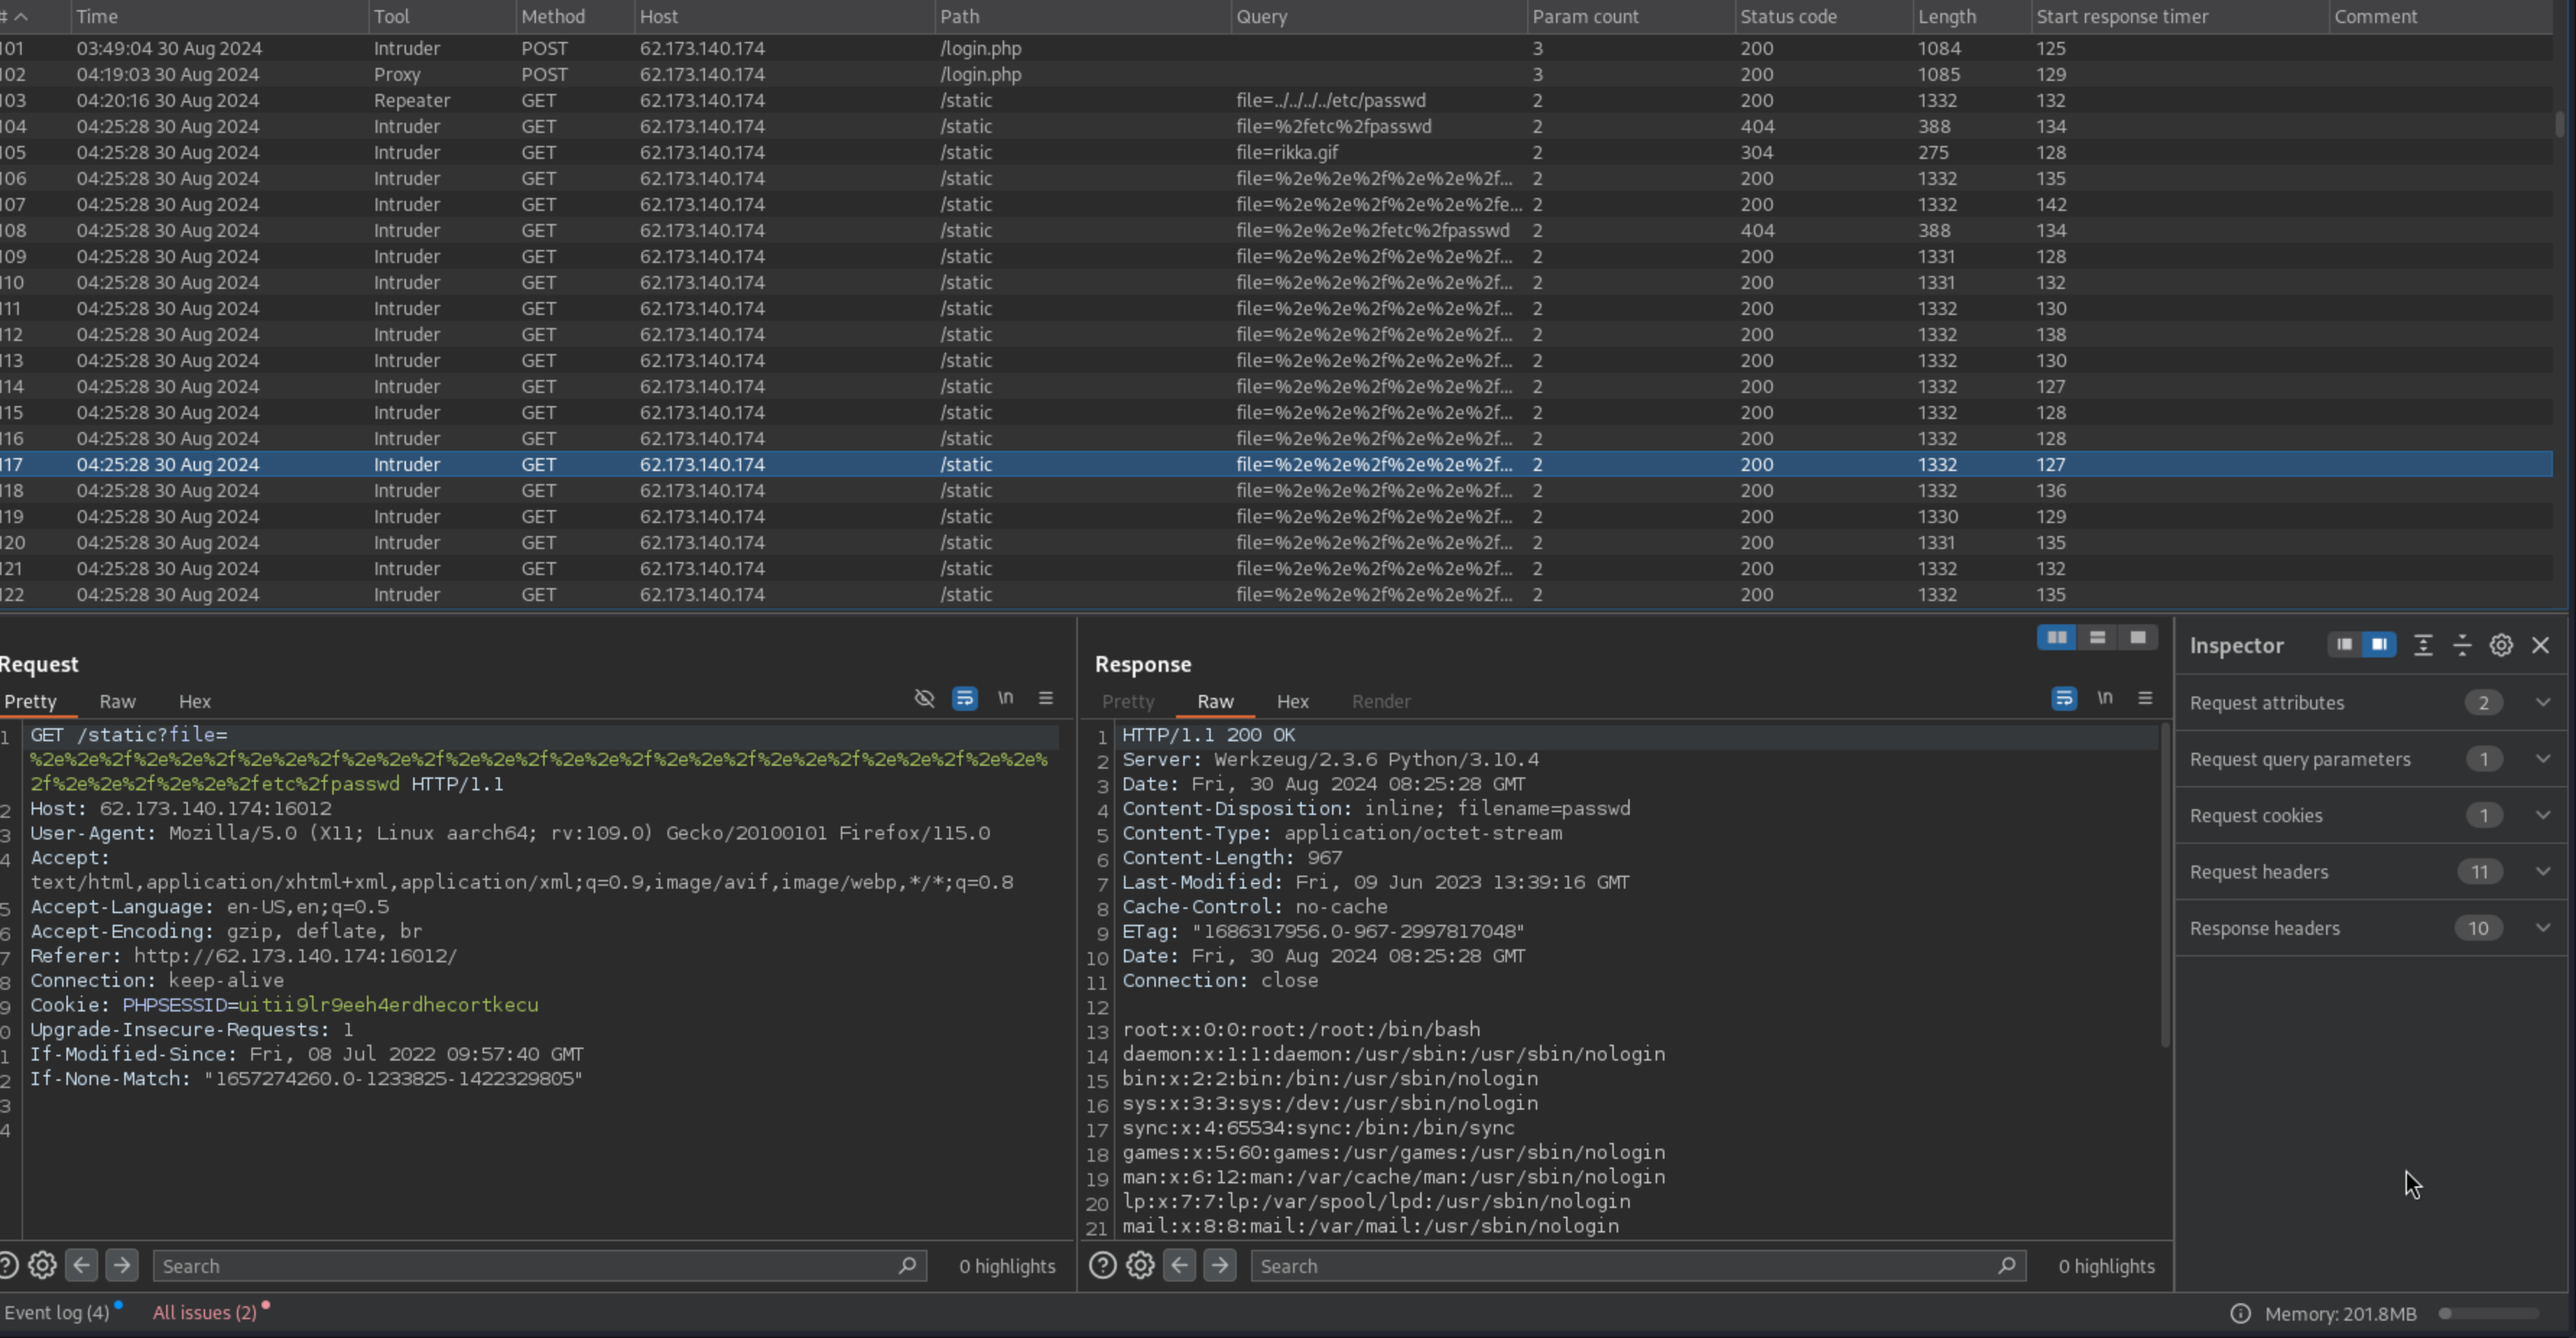
Task: Show newline characters in Request editor
Action: tap(1005, 698)
